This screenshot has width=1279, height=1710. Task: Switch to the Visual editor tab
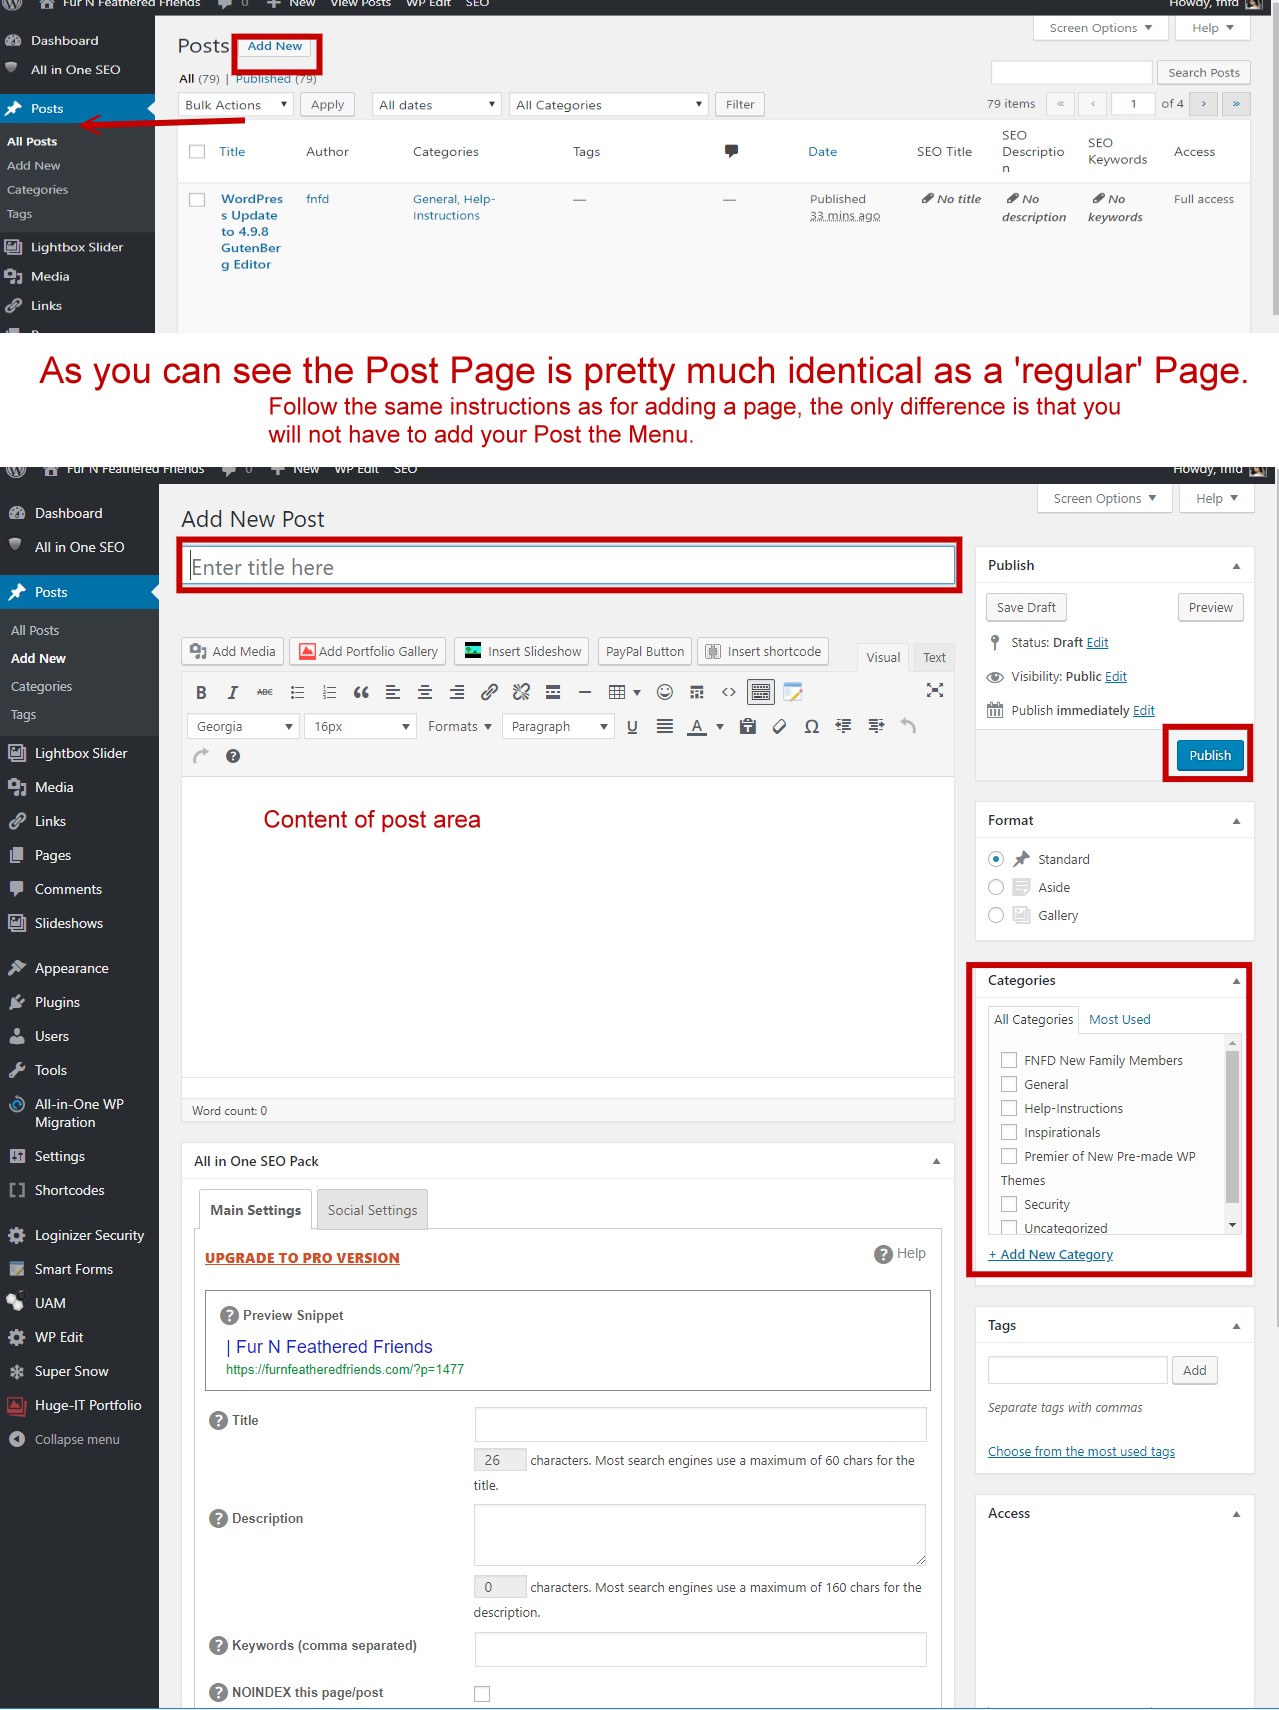point(883,657)
